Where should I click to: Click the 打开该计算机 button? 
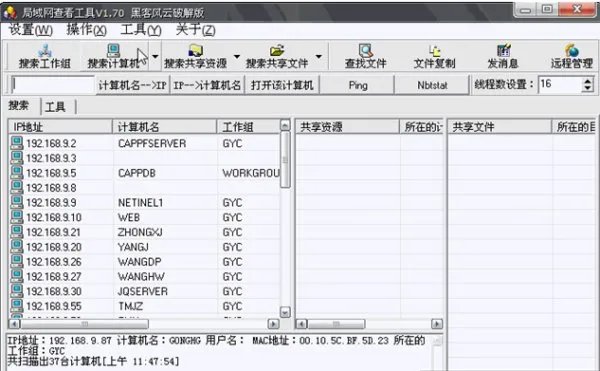pos(282,85)
